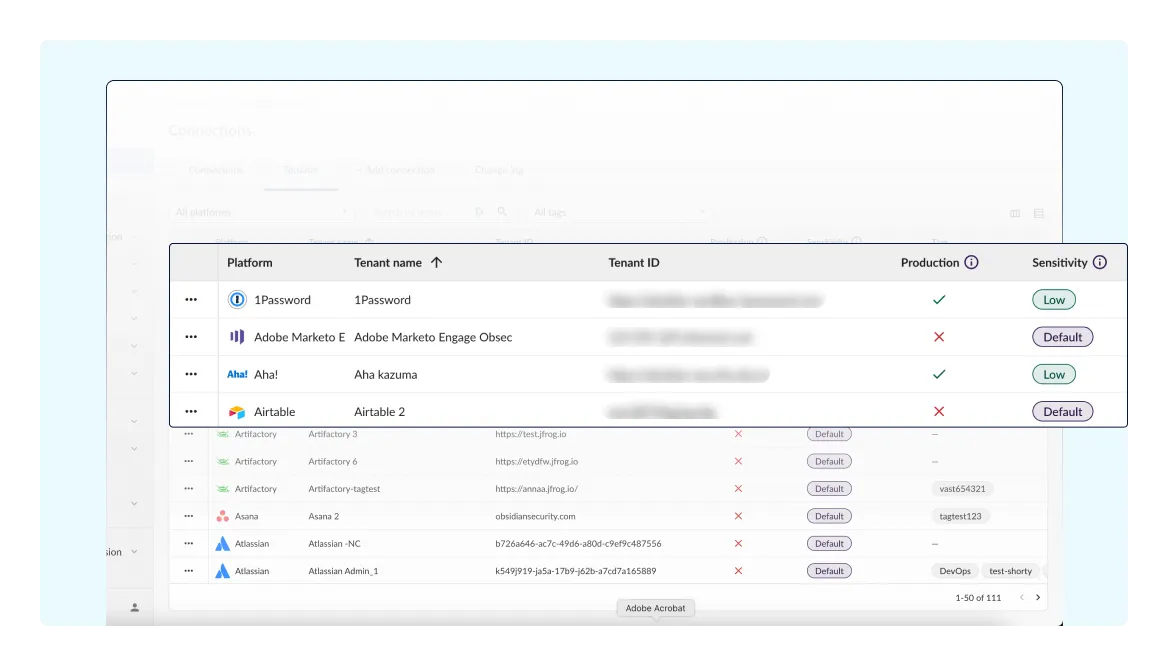
Task: Click red X in Asana 2 row
Action: (x=738, y=516)
